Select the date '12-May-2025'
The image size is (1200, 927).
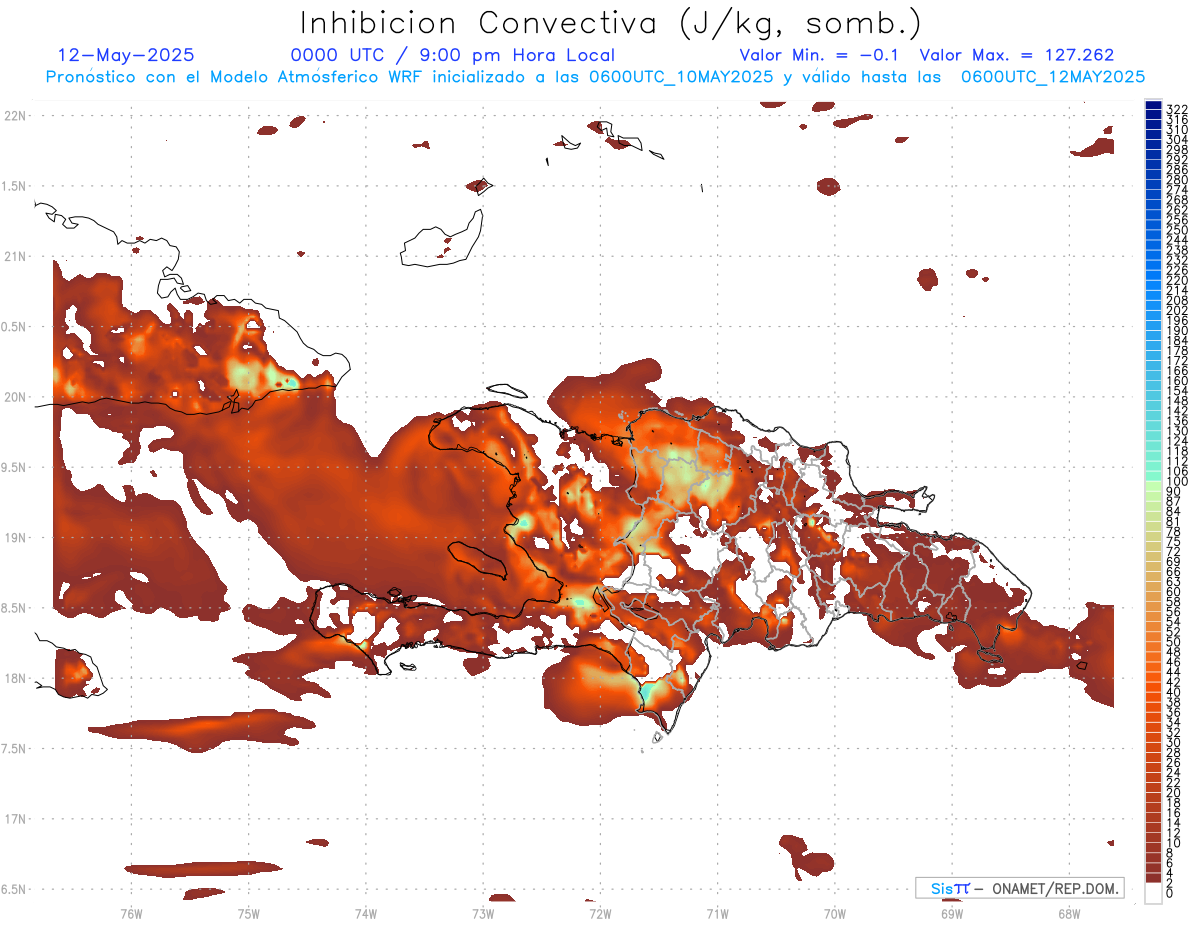(126, 55)
